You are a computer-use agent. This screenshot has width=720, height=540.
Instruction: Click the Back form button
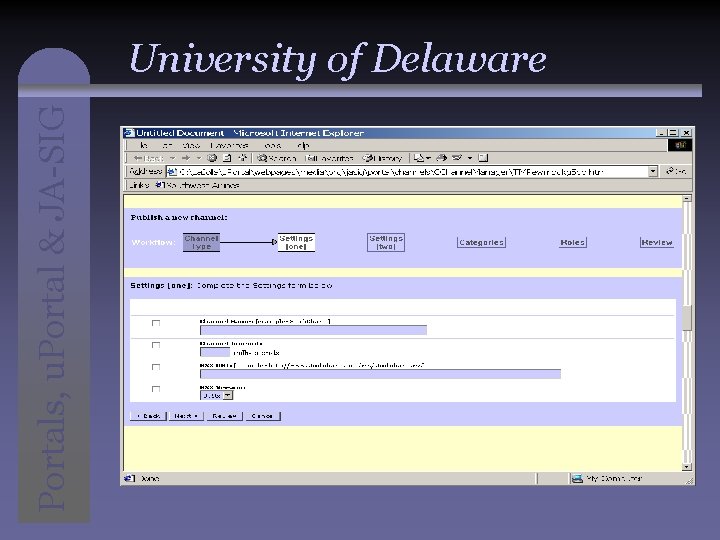[x=148, y=416]
